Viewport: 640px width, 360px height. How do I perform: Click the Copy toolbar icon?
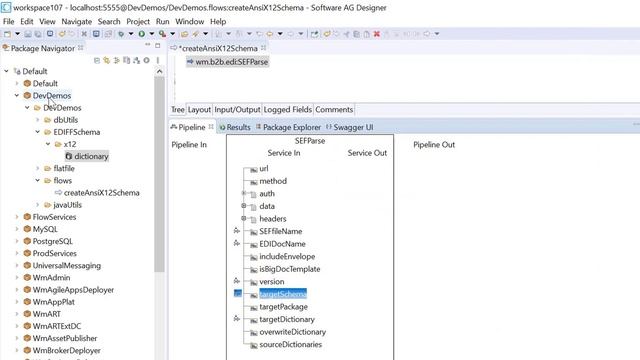356,34
